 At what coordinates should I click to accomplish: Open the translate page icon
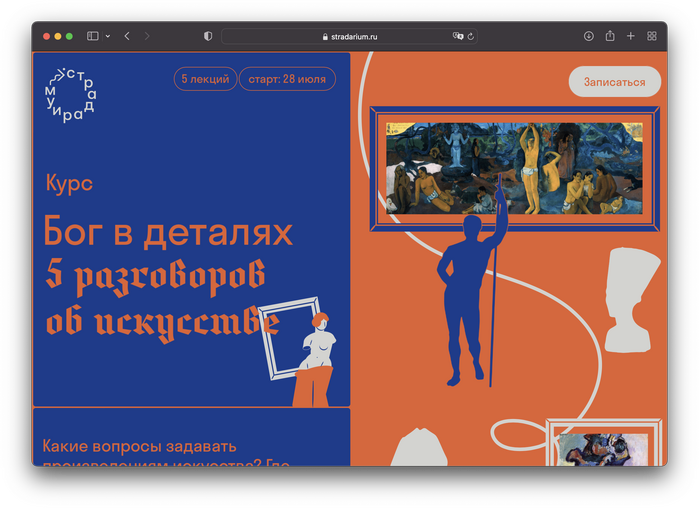457,36
